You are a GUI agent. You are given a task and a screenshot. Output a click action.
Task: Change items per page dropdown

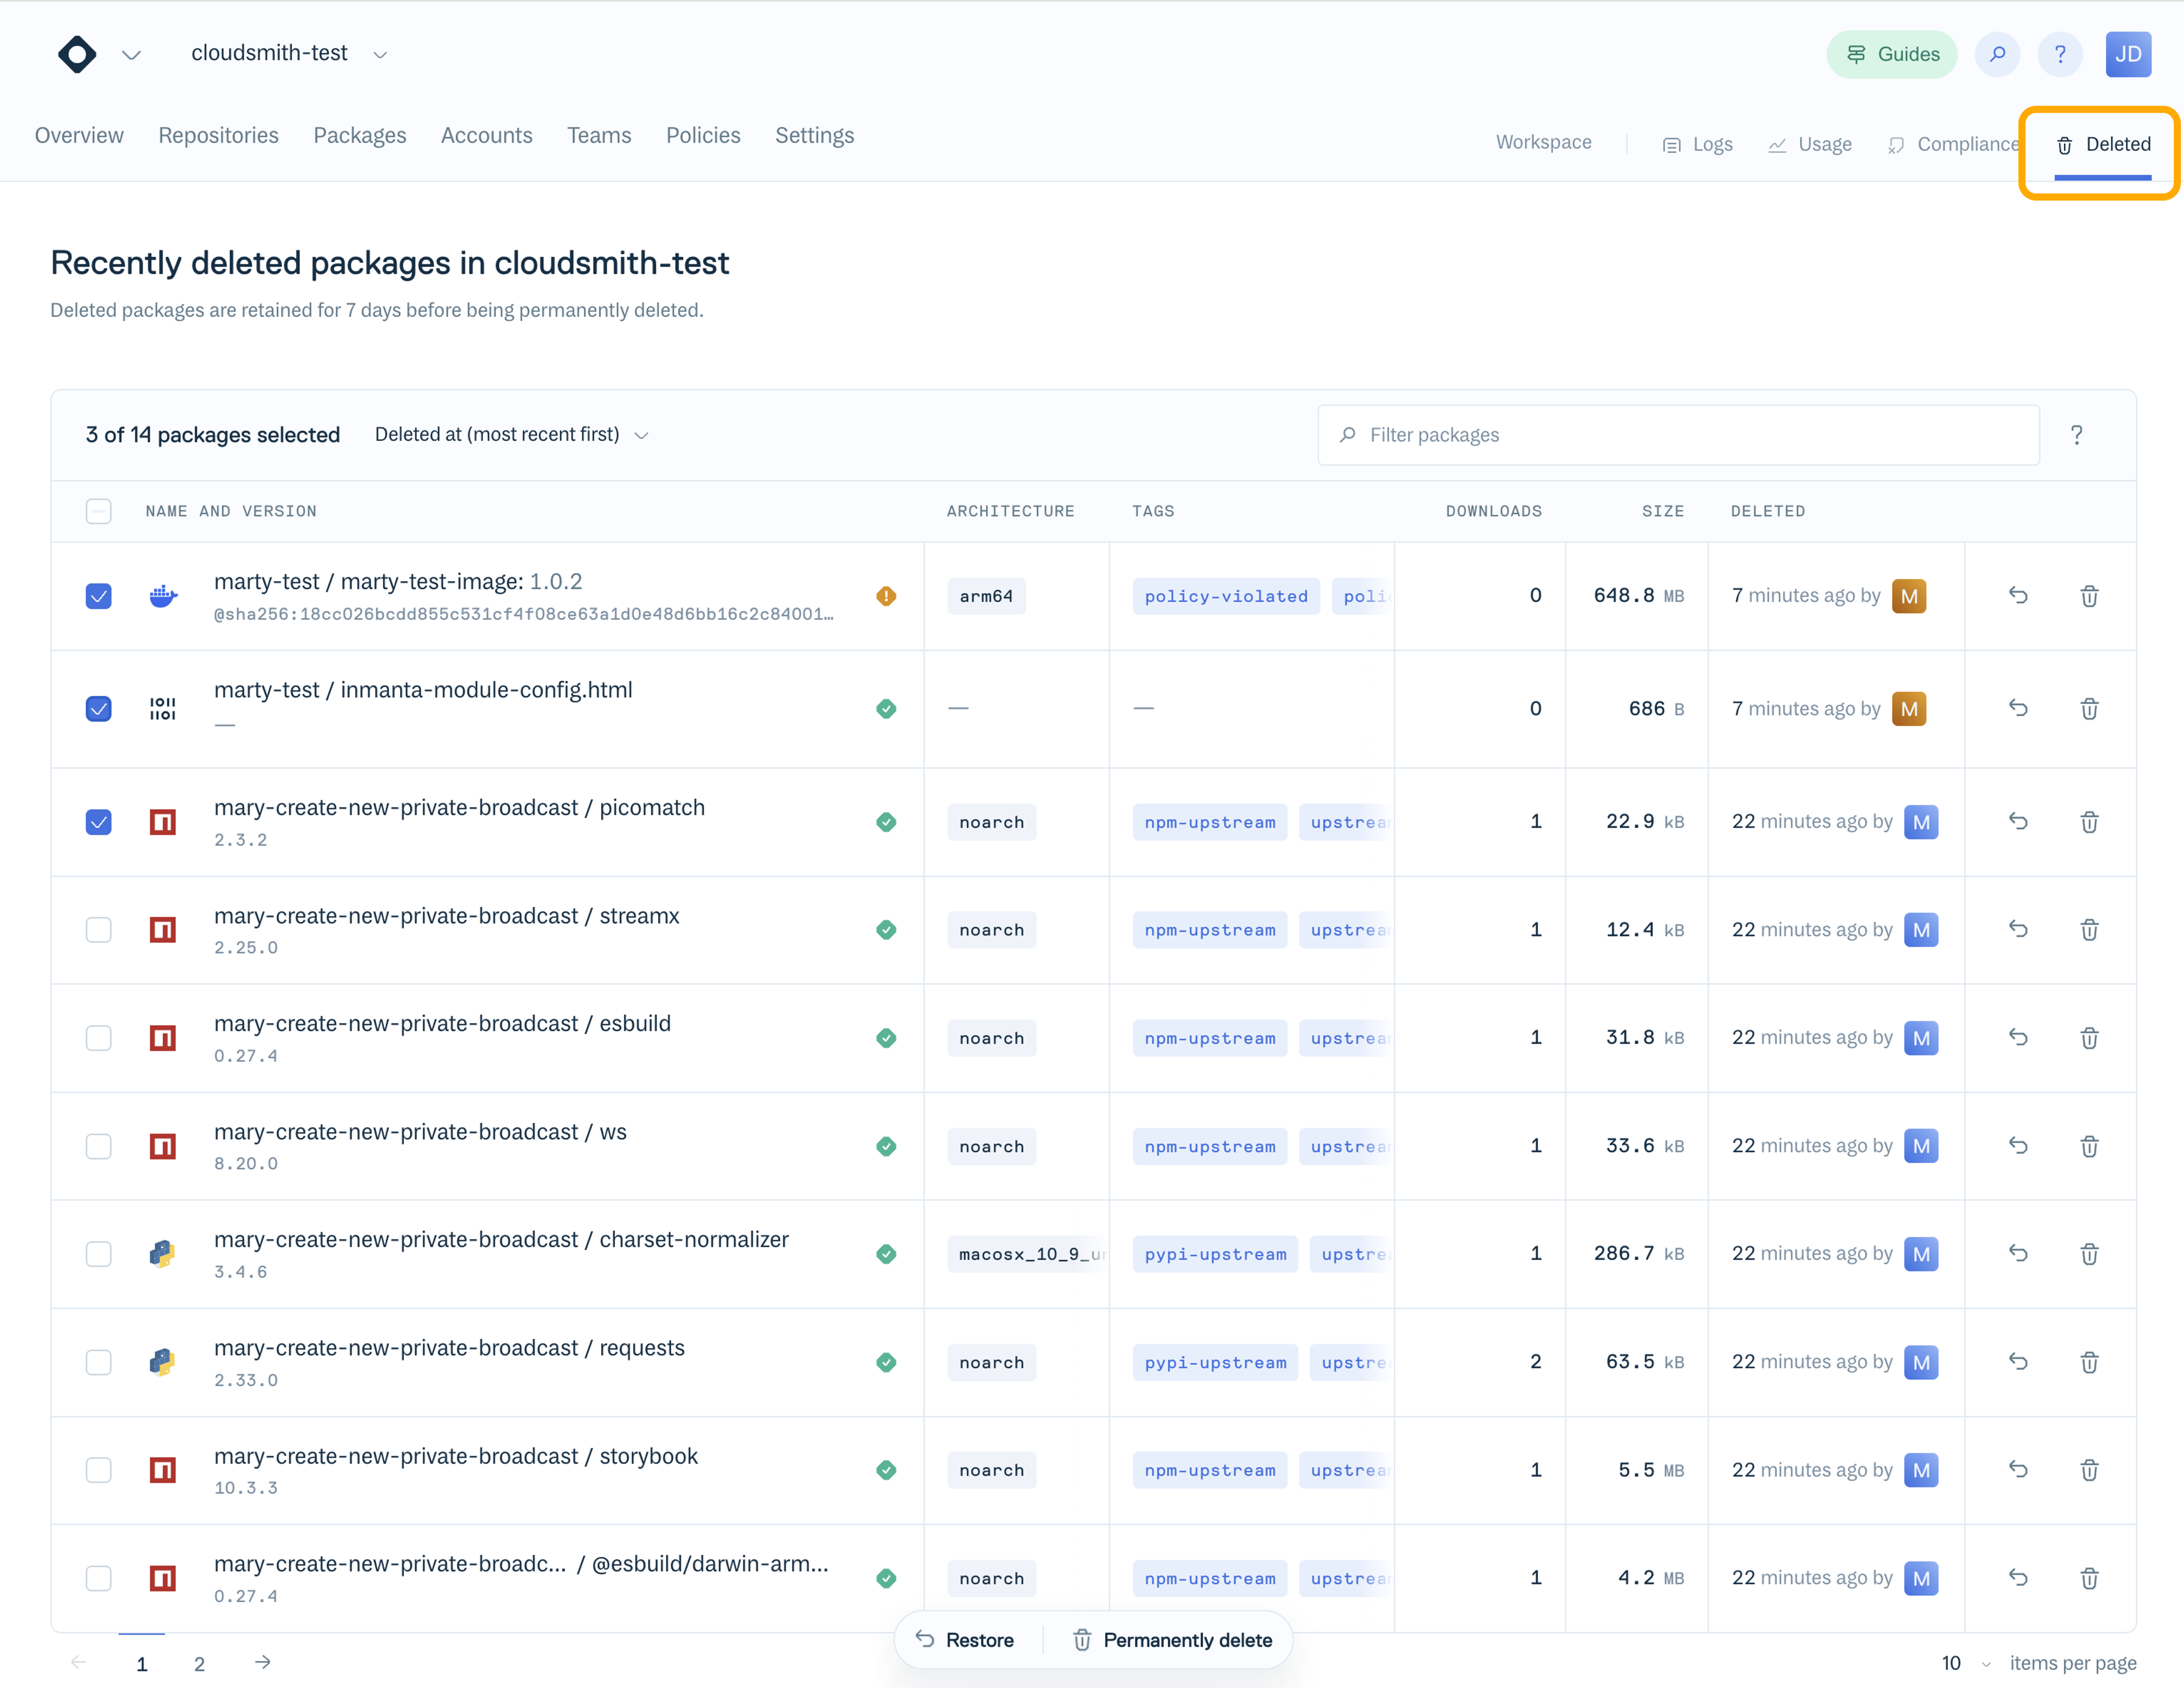1965,1663
